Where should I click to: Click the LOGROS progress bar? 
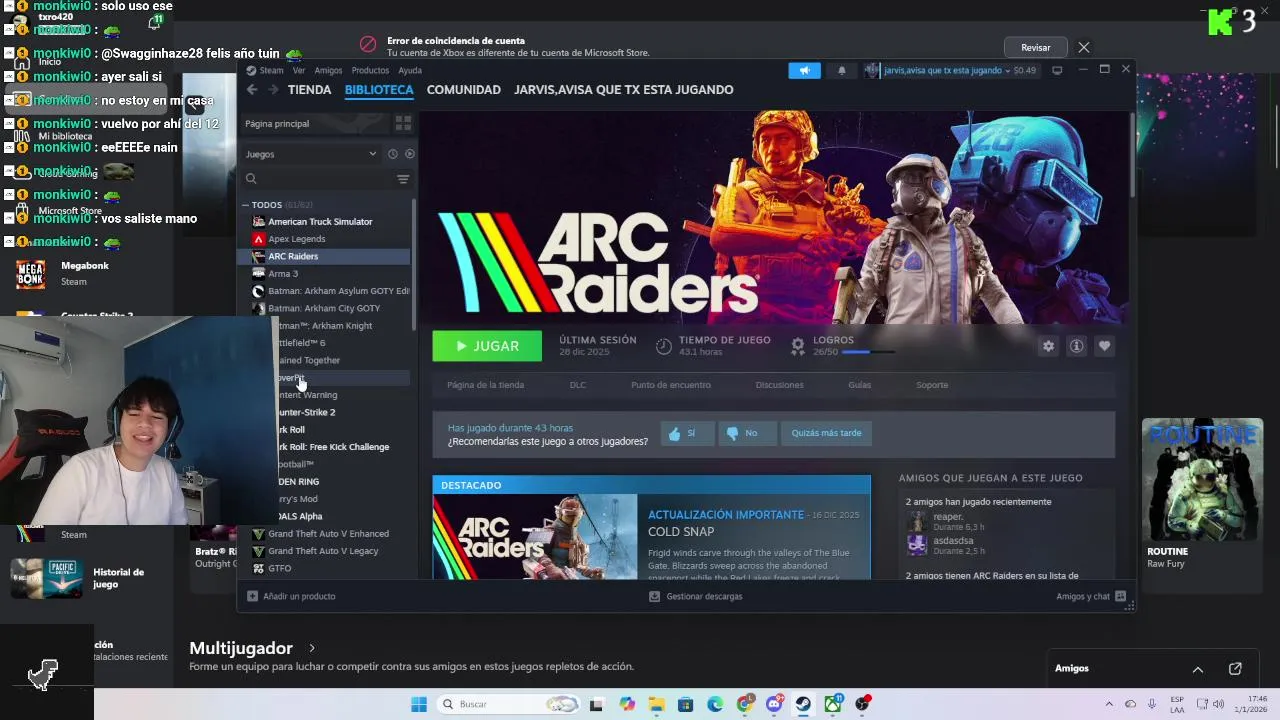(x=869, y=352)
